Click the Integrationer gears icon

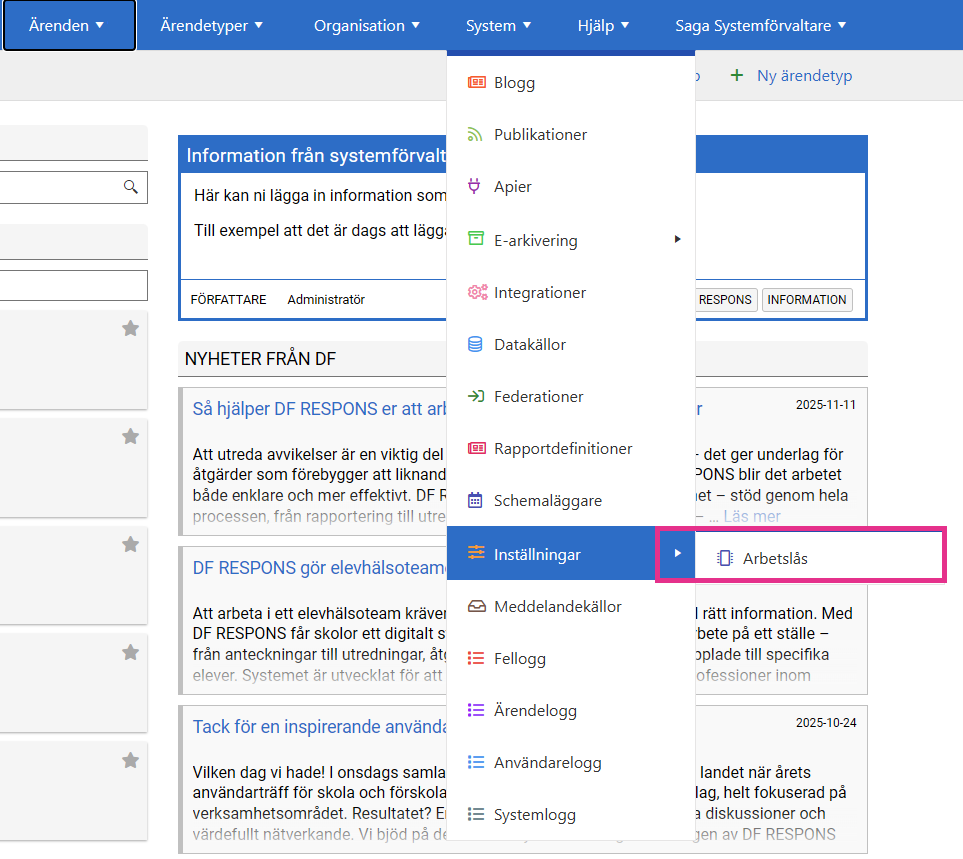point(477,293)
